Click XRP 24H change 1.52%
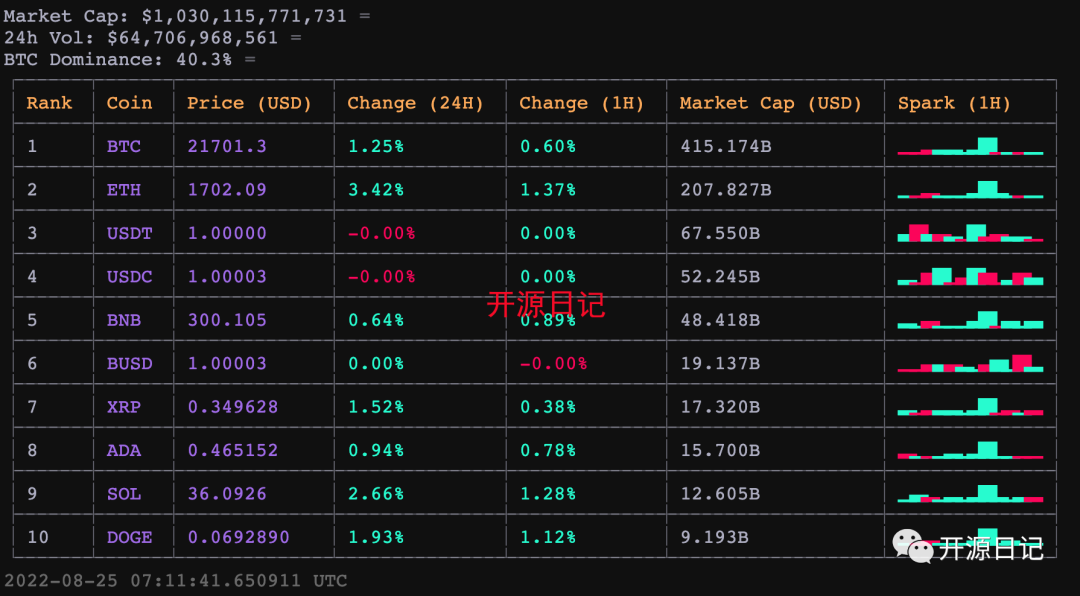The height and width of the screenshot is (596, 1080). point(376,407)
